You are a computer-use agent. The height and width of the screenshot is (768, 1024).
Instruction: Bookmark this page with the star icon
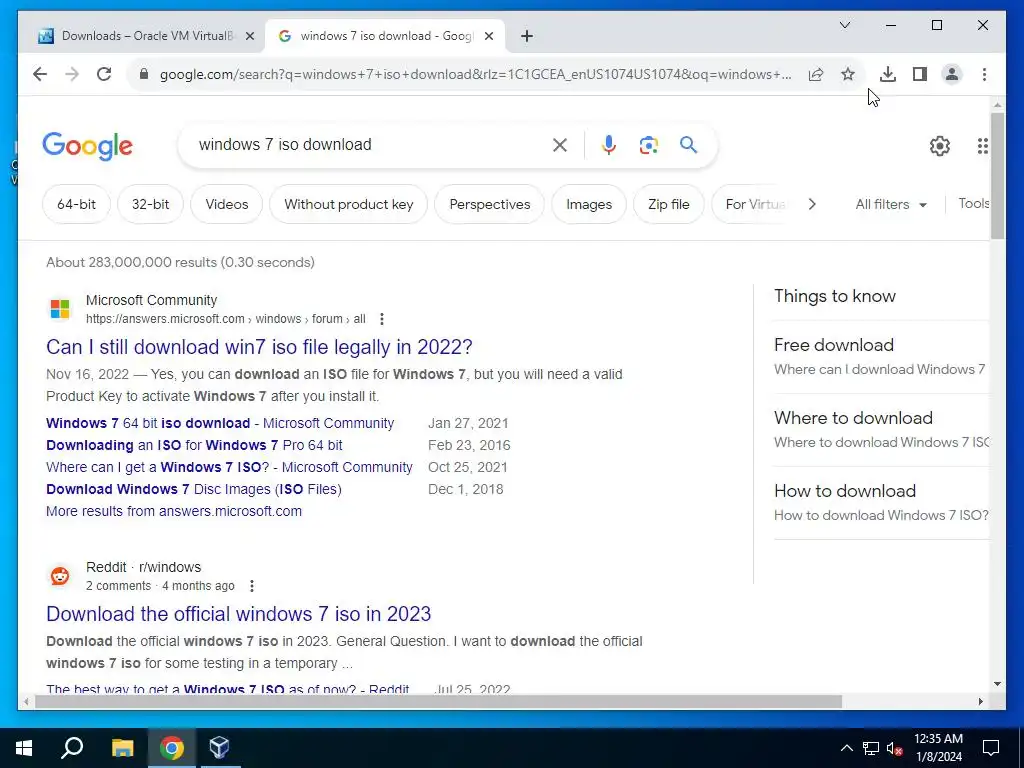[x=848, y=74]
